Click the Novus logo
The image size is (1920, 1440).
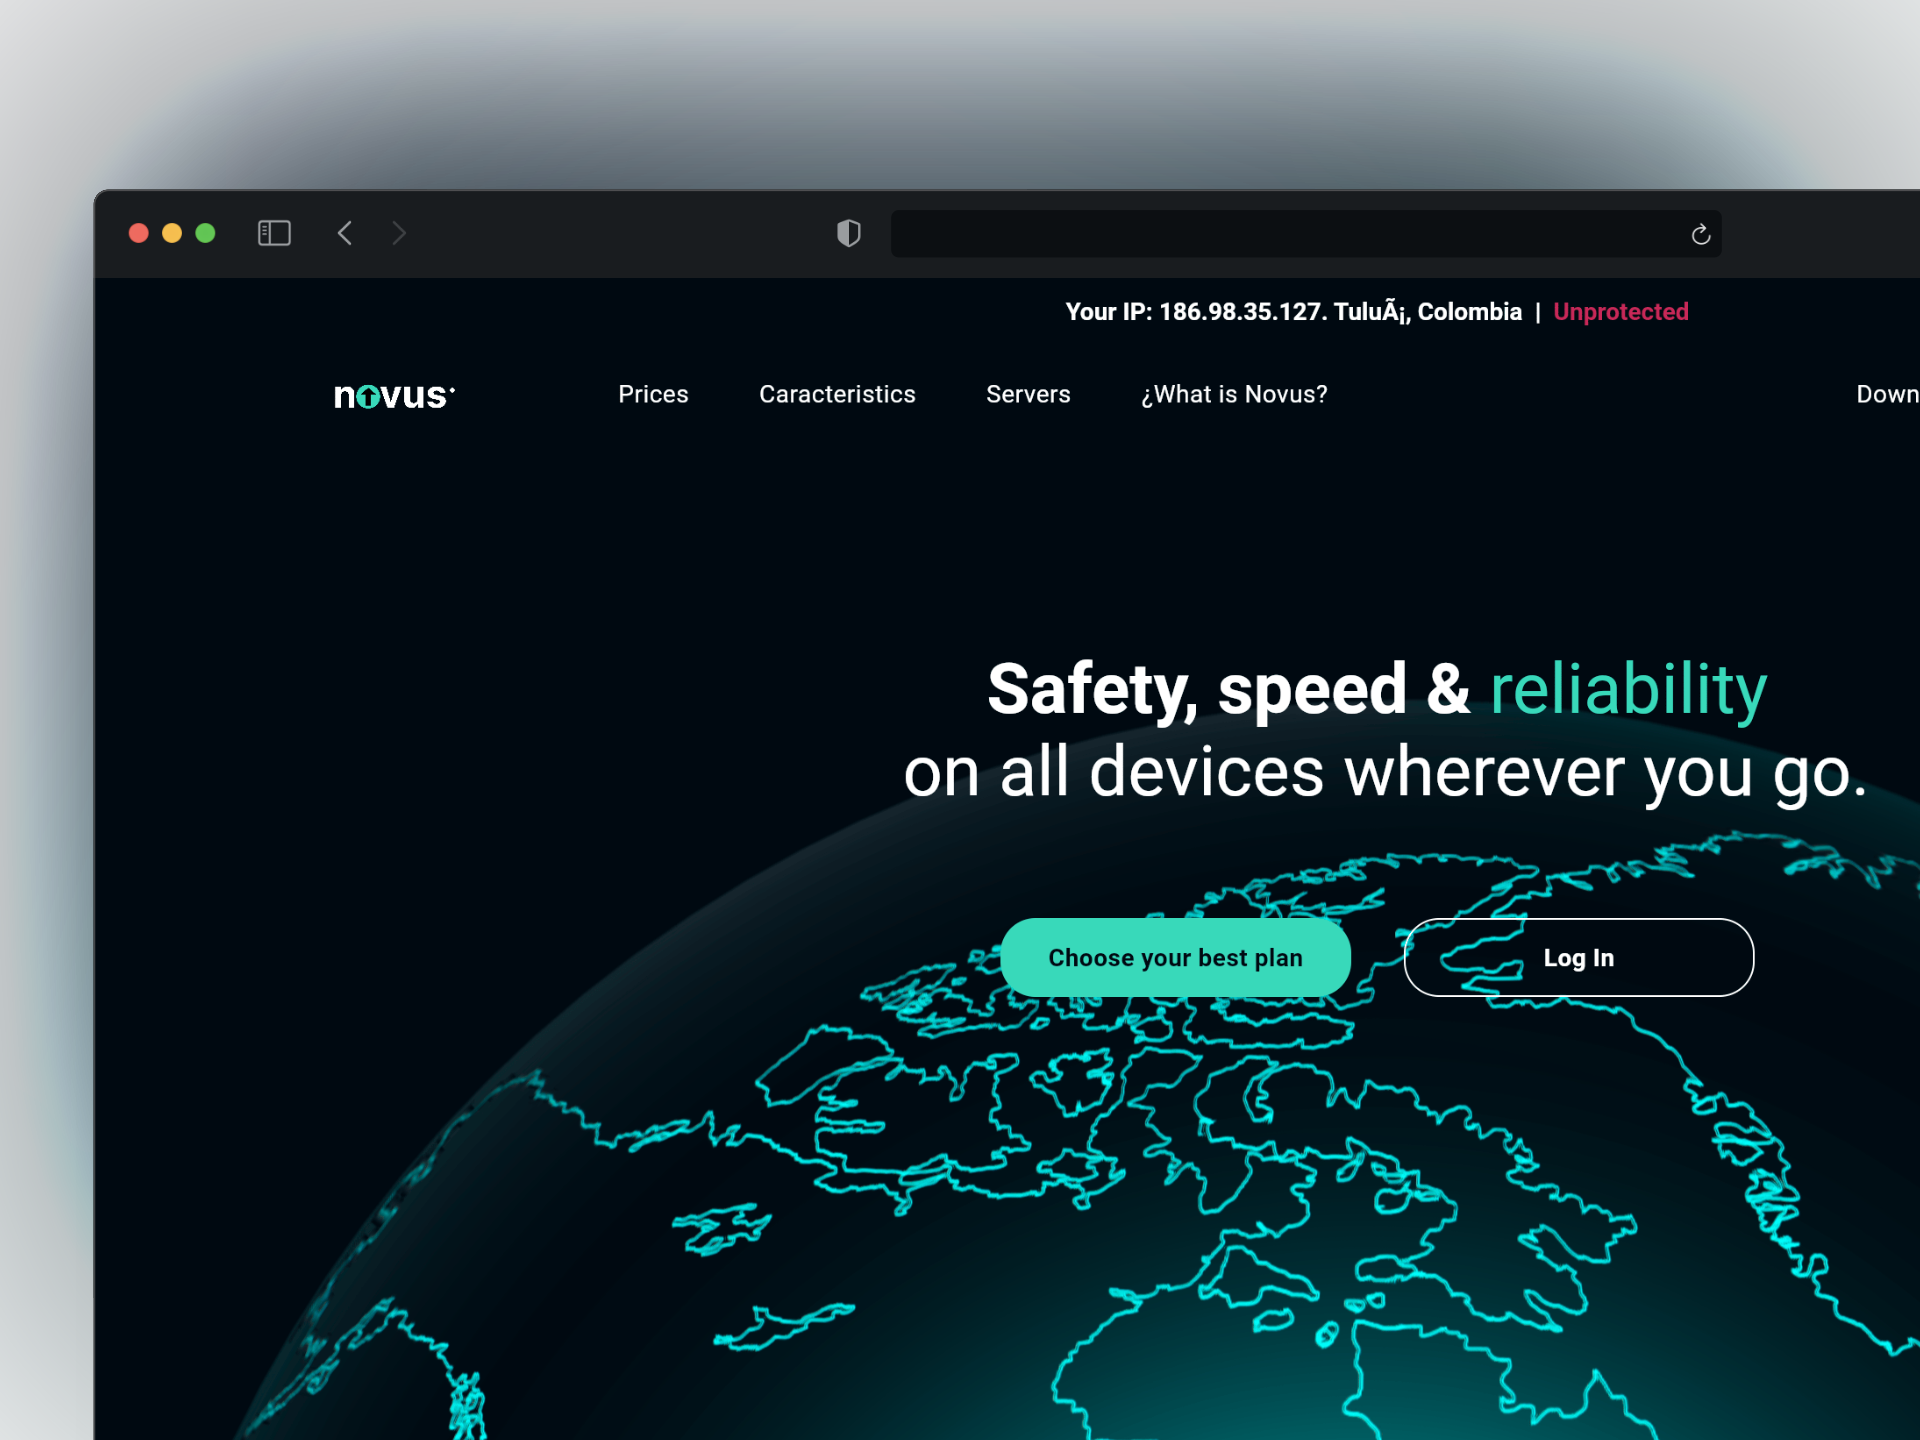pyautogui.click(x=394, y=396)
